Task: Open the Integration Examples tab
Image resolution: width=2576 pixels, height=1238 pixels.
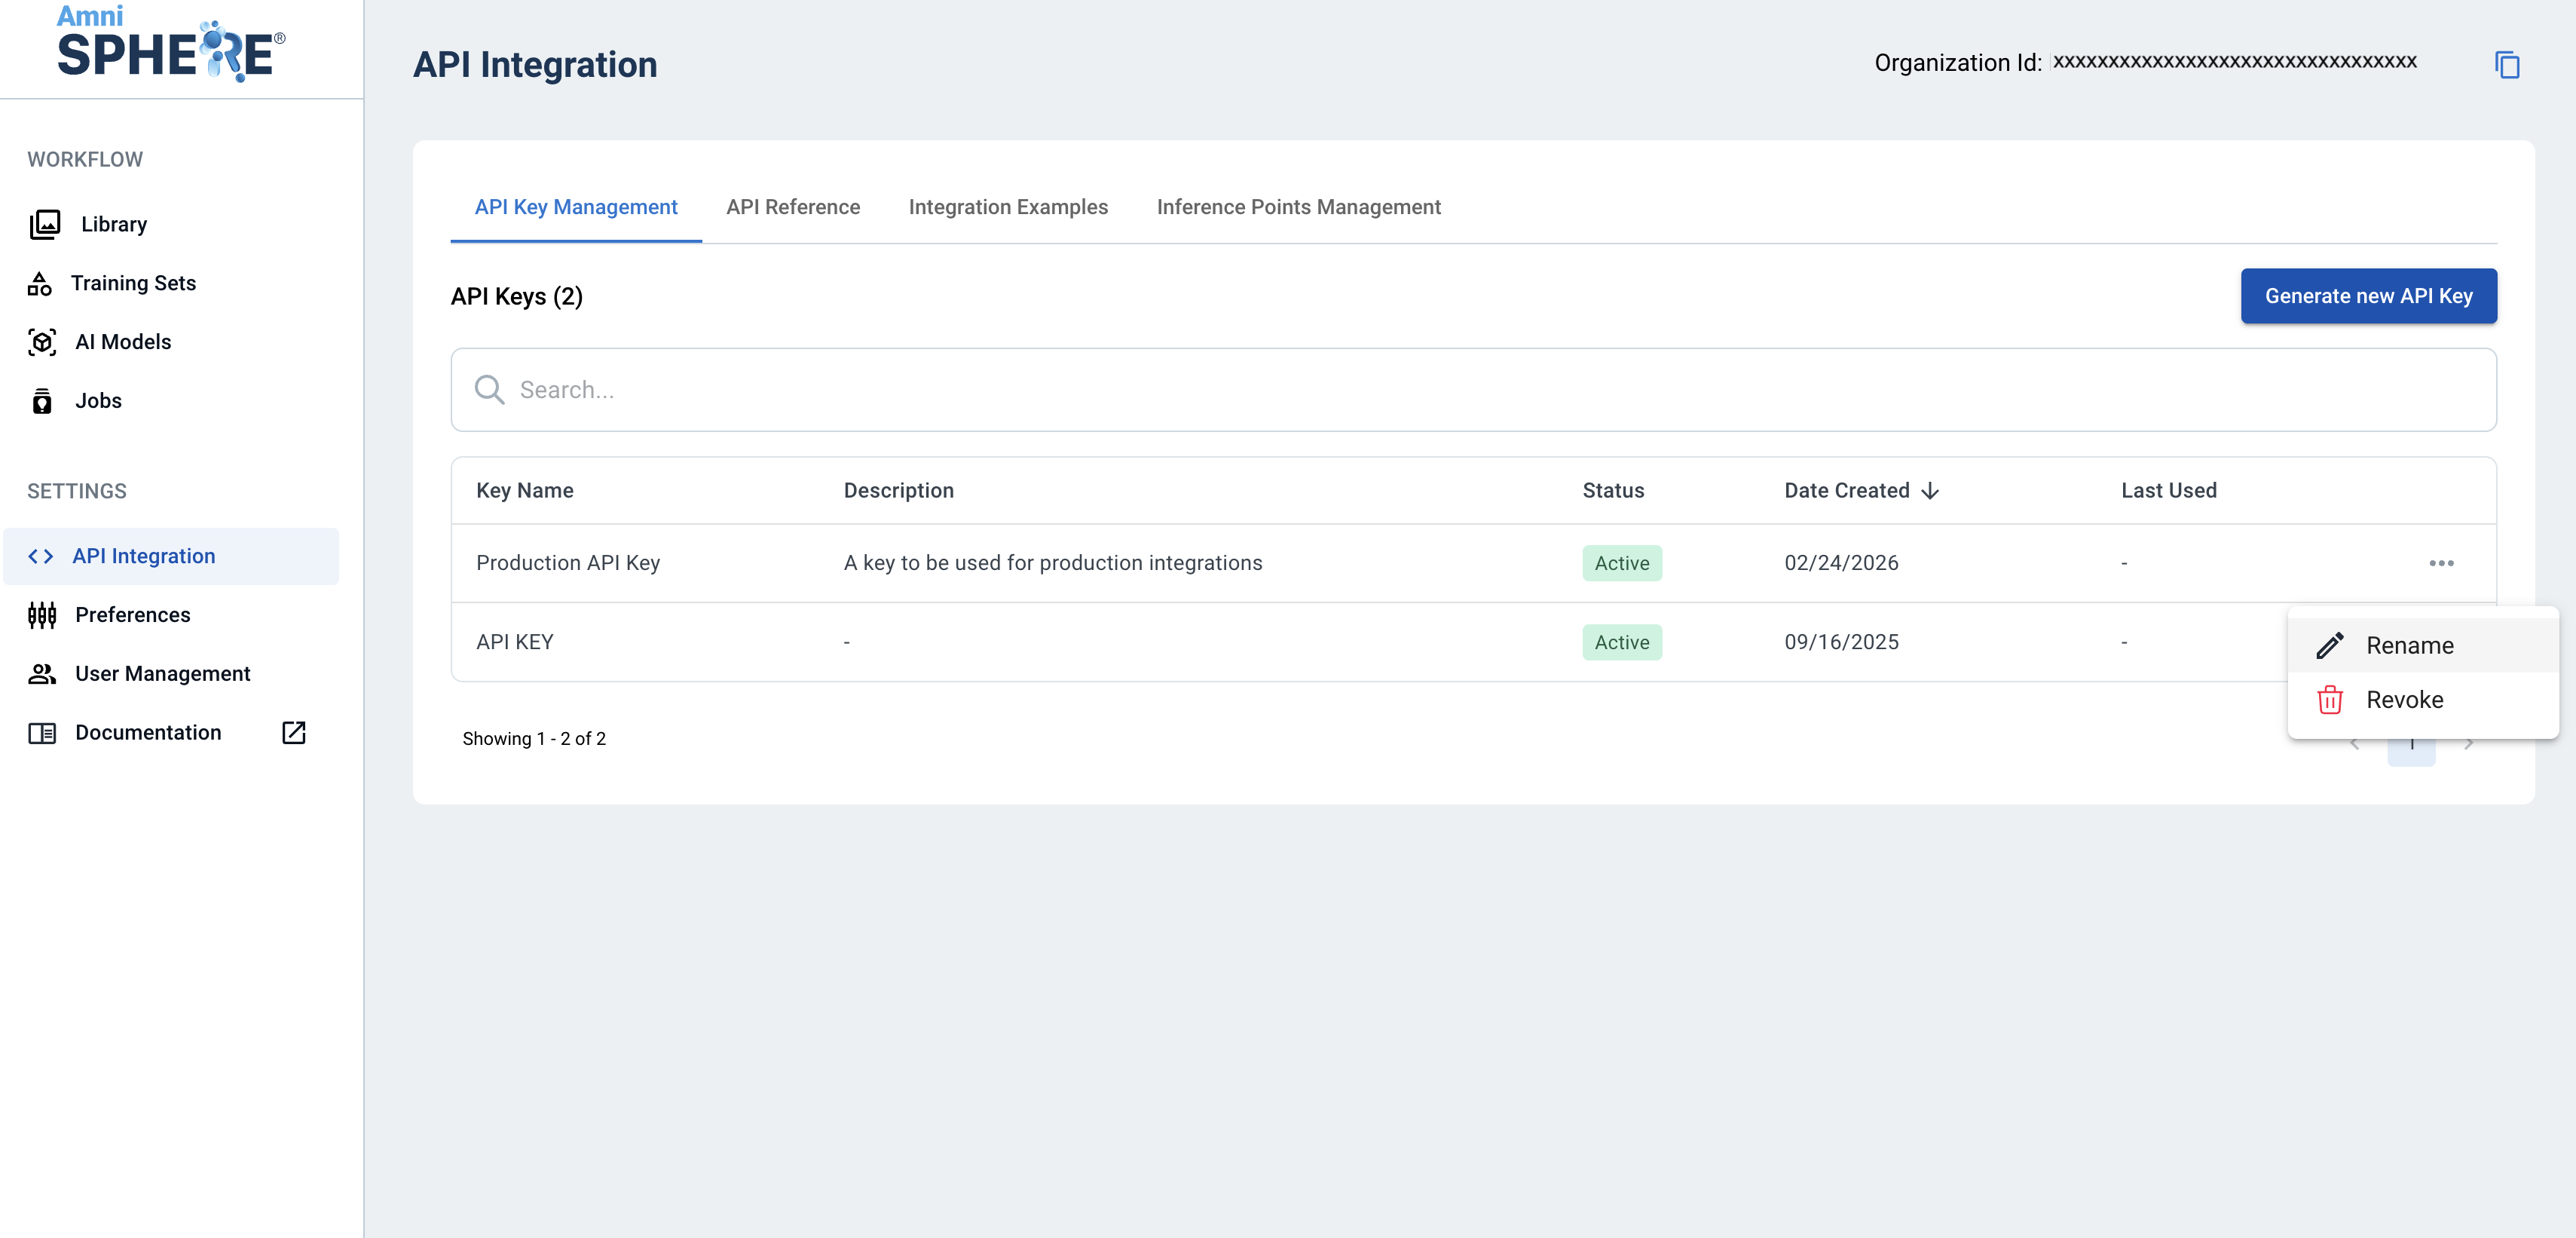Action: tap(1007, 207)
